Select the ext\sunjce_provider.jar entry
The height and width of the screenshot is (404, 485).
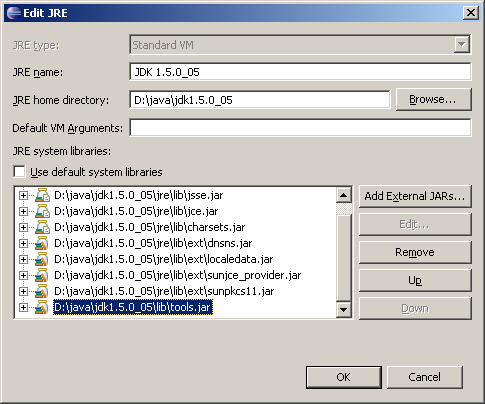pyautogui.click(x=177, y=275)
